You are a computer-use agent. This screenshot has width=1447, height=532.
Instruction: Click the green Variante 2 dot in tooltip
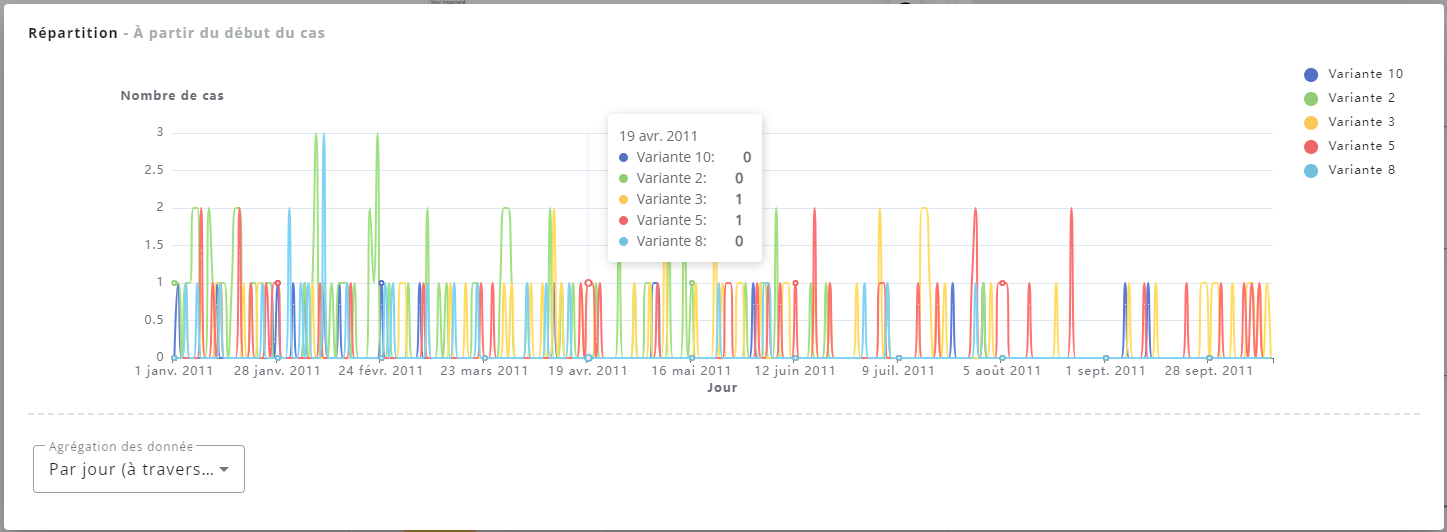(x=624, y=178)
